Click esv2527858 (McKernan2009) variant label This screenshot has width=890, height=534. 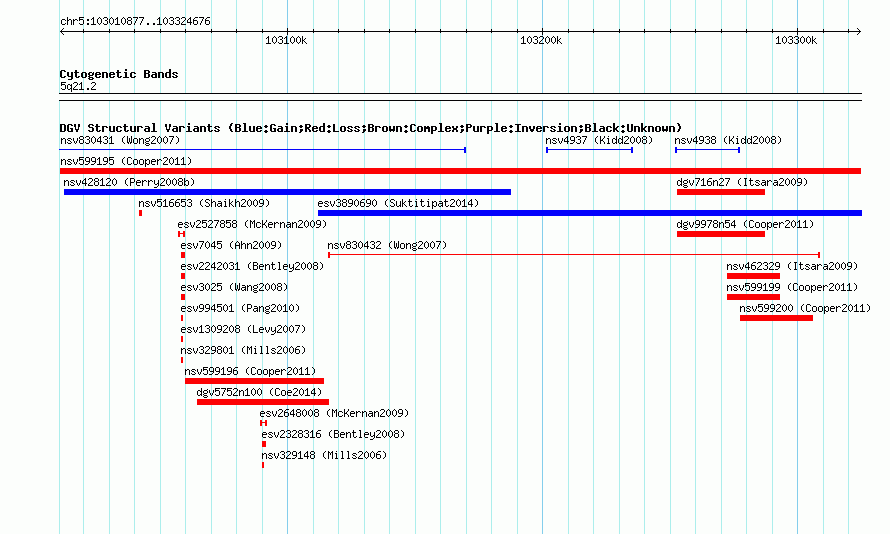pyautogui.click(x=252, y=224)
